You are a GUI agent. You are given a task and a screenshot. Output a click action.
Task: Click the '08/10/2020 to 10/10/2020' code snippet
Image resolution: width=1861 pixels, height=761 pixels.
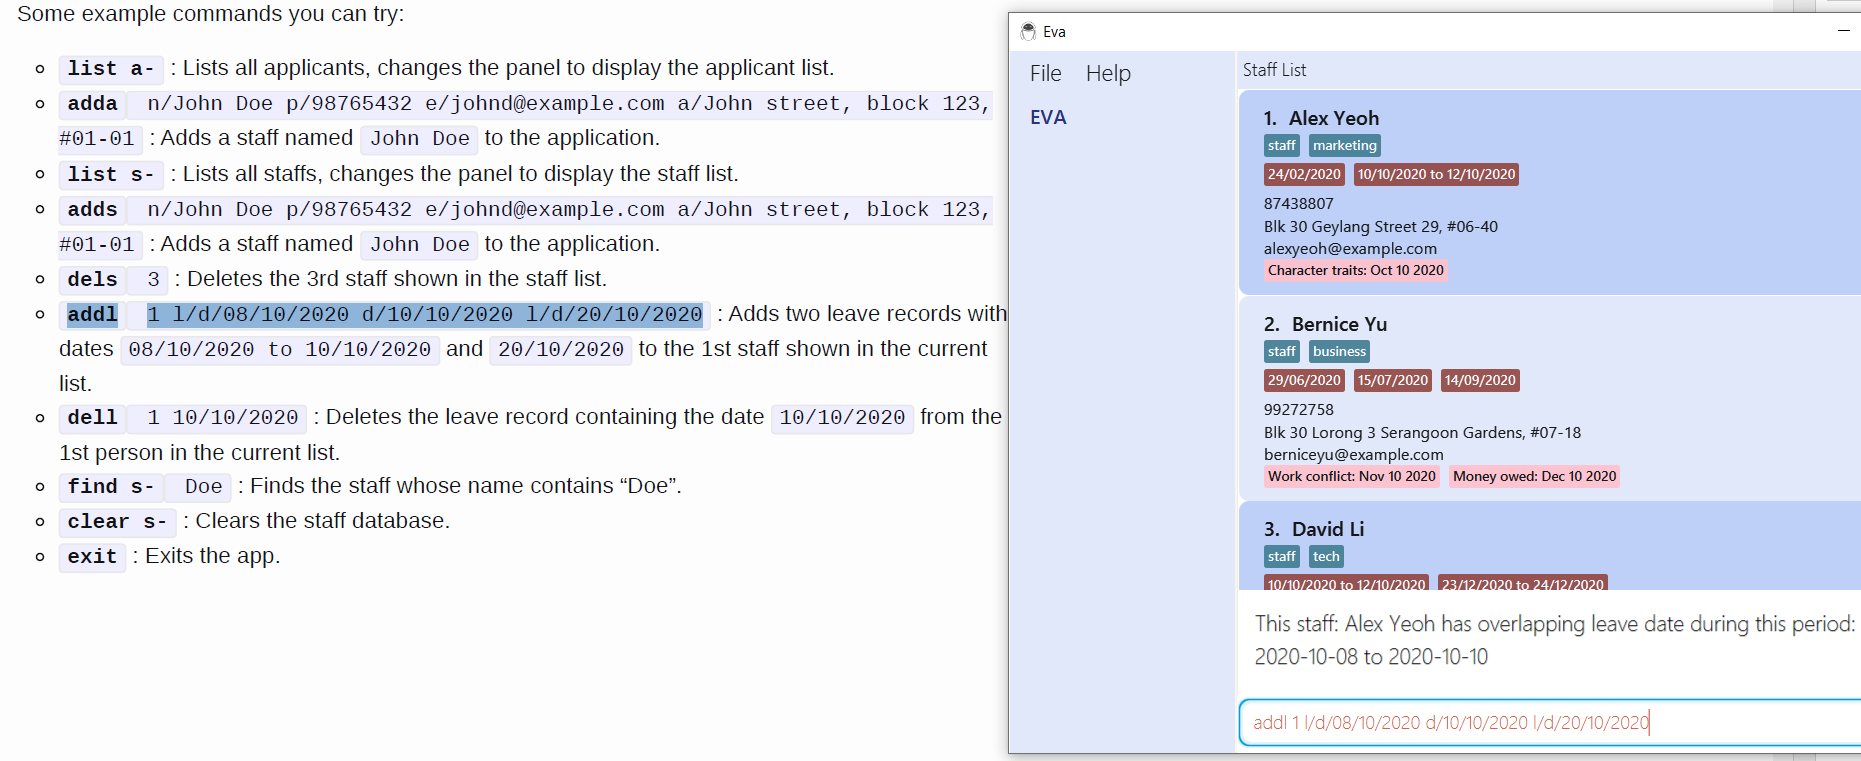pos(280,349)
